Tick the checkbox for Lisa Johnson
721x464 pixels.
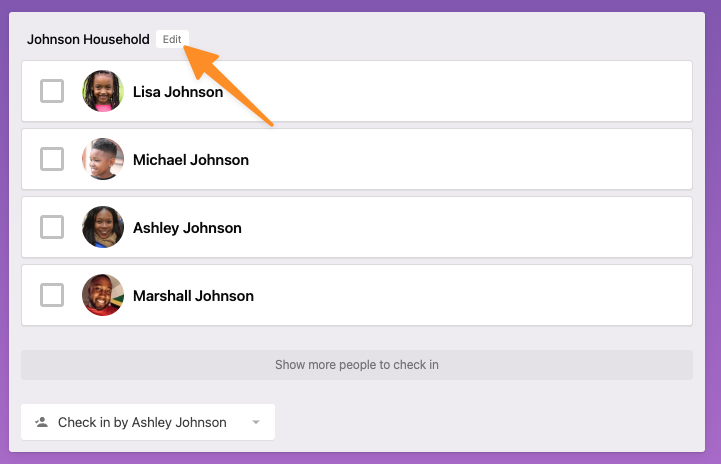52,91
